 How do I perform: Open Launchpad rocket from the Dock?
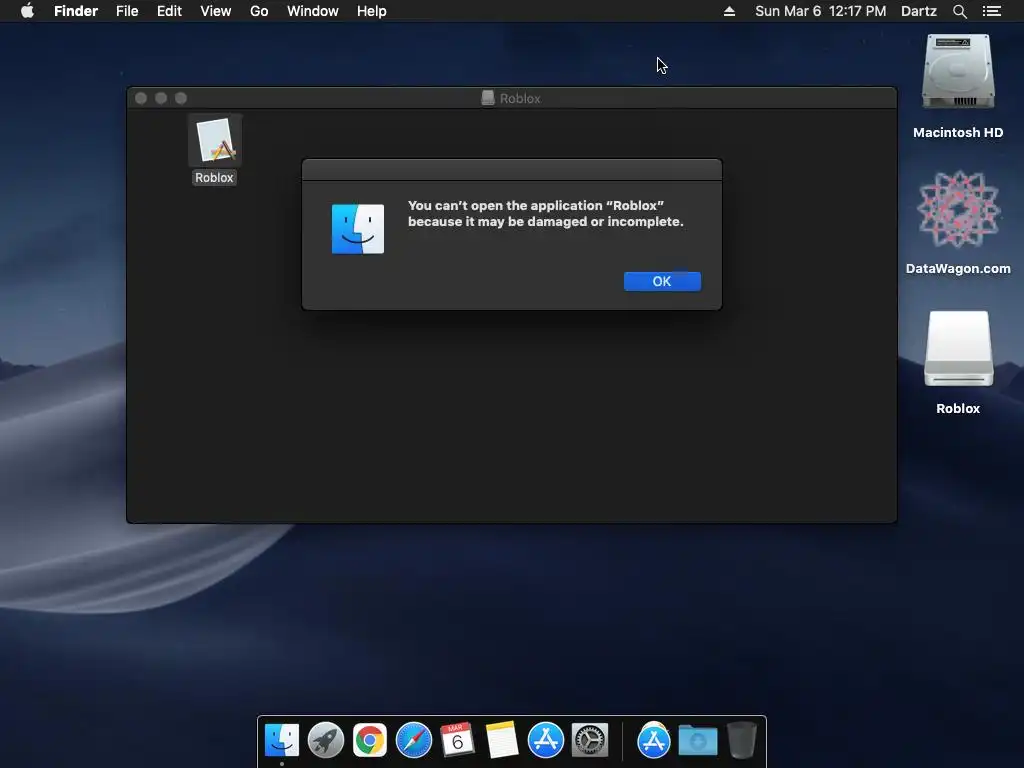326,740
